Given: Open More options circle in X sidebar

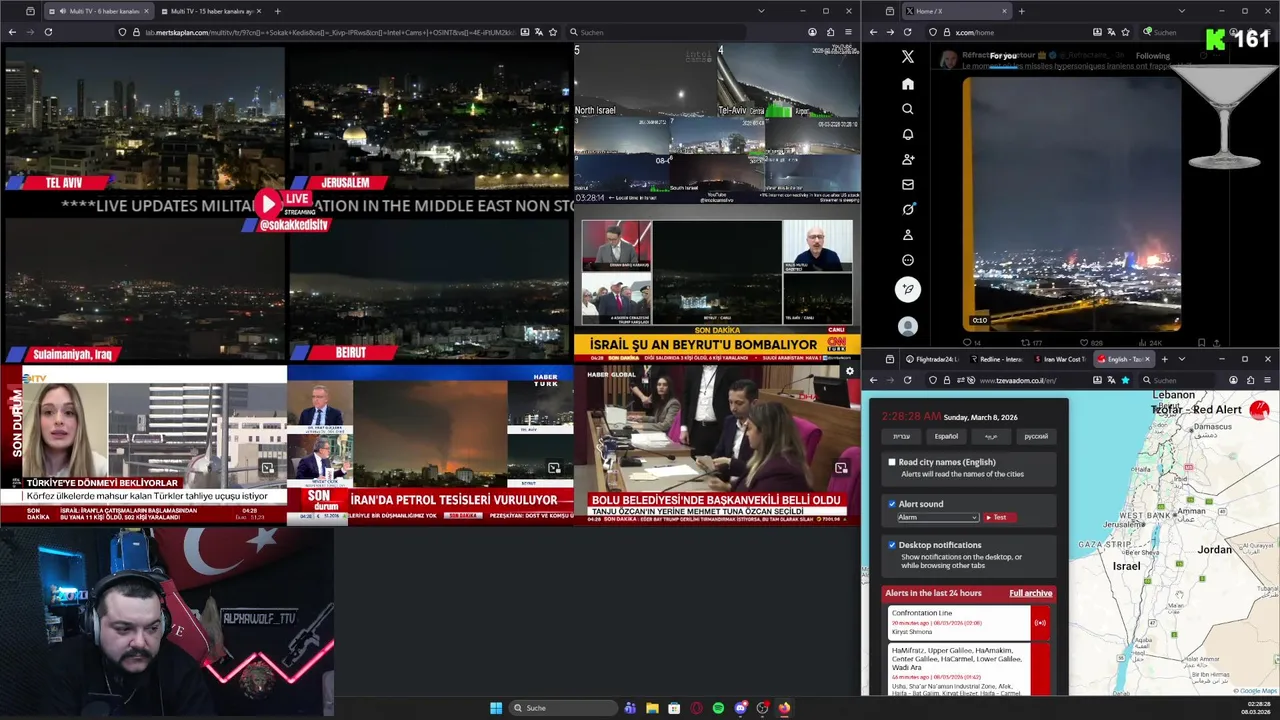Looking at the screenshot, I should (x=907, y=260).
